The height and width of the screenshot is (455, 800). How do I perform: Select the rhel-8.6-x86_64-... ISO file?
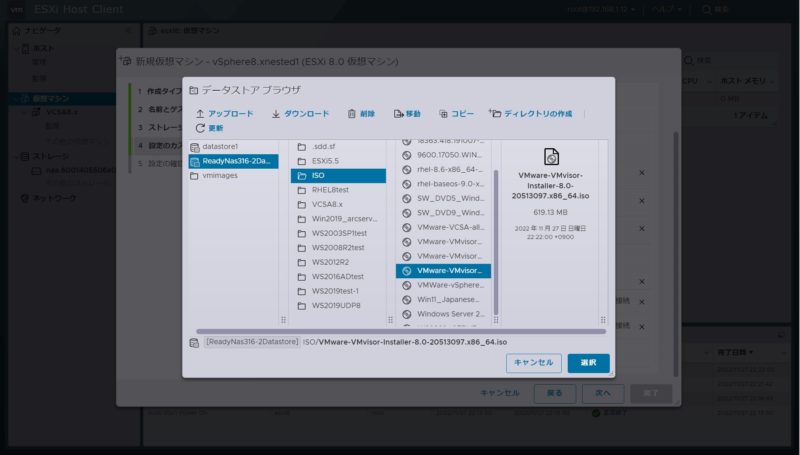(443, 169)
